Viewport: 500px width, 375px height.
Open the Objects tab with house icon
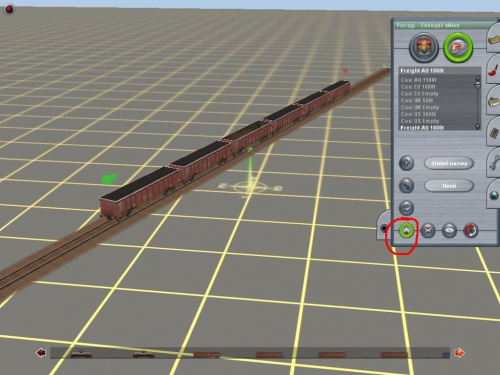[x=494, y=101]
